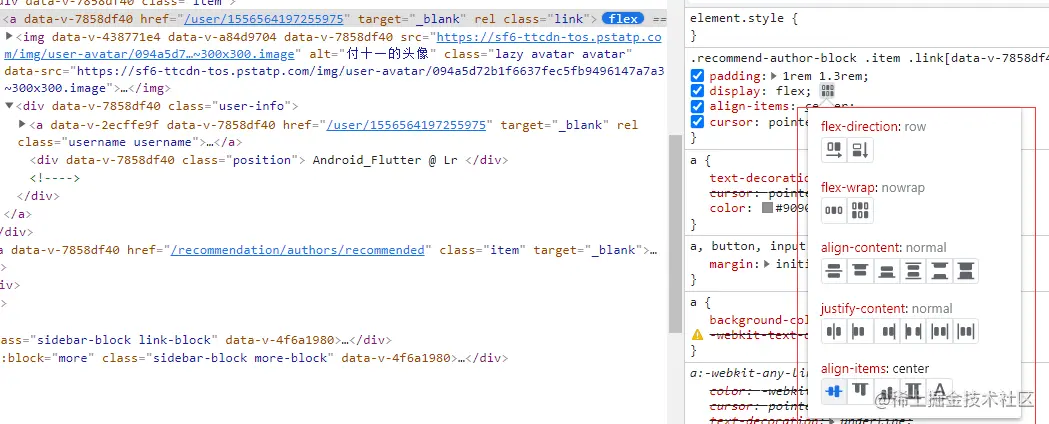Click the flex-direction property label
Image resolution: width=1049 pixels, height=424 pixels.
pos(858,126)
